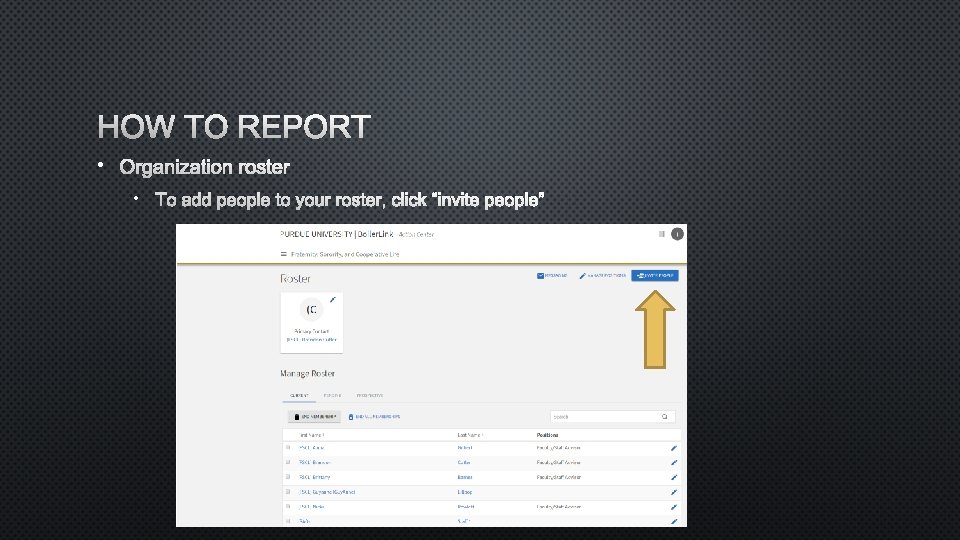
Task: Open the hamburger menu beside Fraternity, Sorority line
Action: tap(283, 254)
